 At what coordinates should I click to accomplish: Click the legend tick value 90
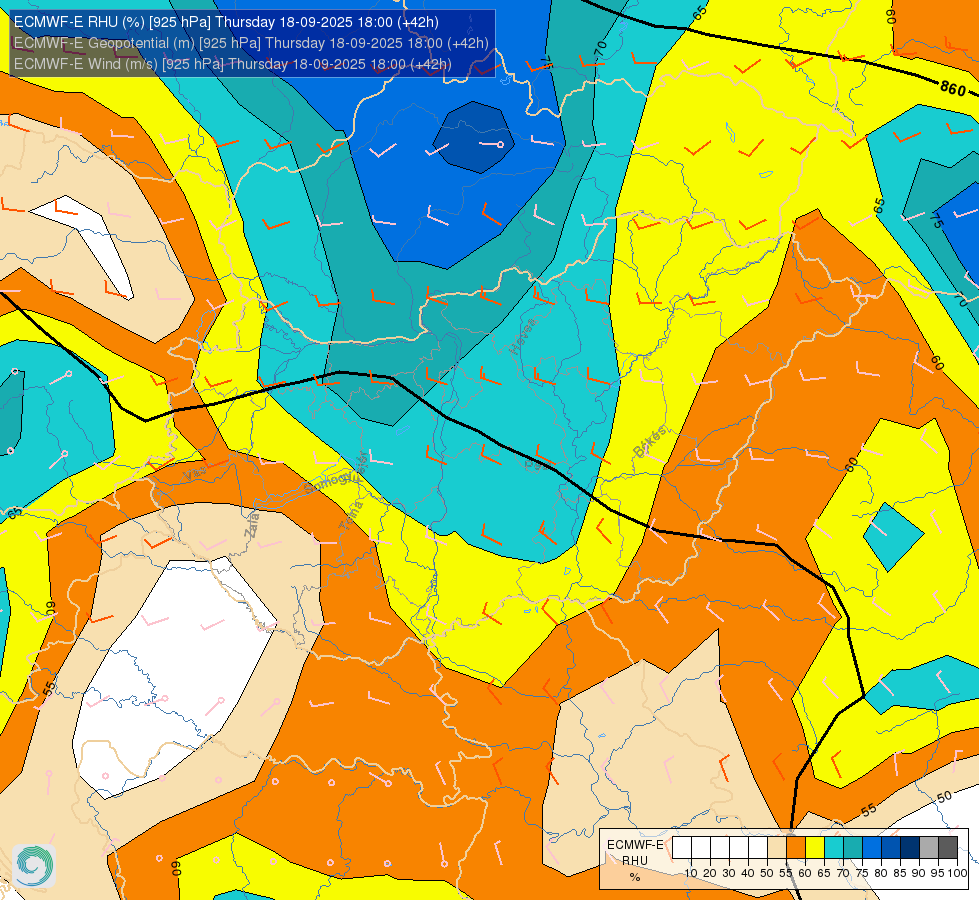coord(919,873)
